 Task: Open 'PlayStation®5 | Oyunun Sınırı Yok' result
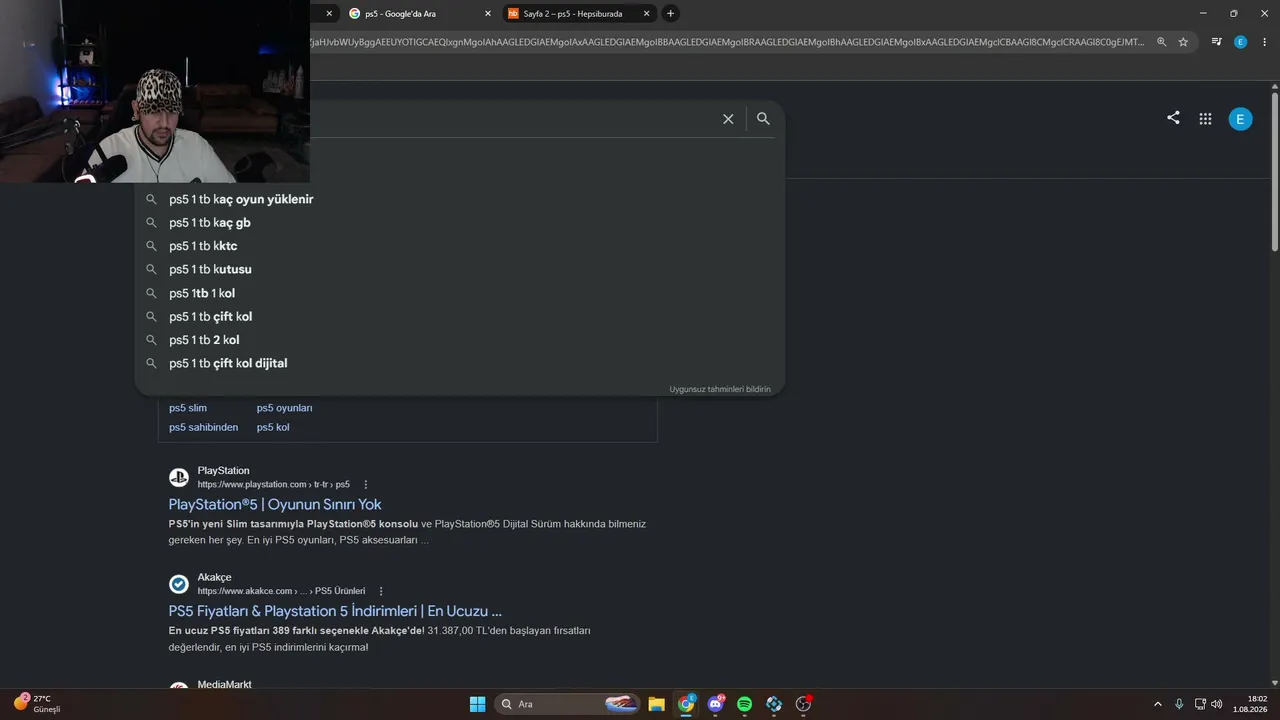coord(275,504)
